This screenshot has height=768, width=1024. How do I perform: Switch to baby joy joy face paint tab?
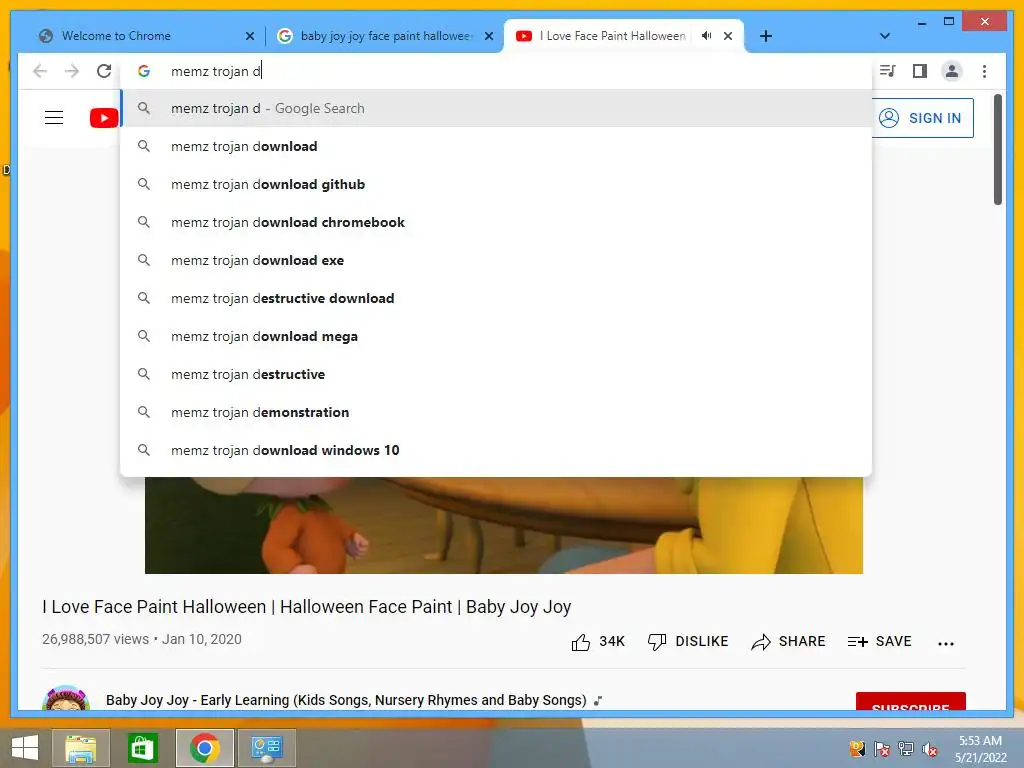(x=385, y=36)
